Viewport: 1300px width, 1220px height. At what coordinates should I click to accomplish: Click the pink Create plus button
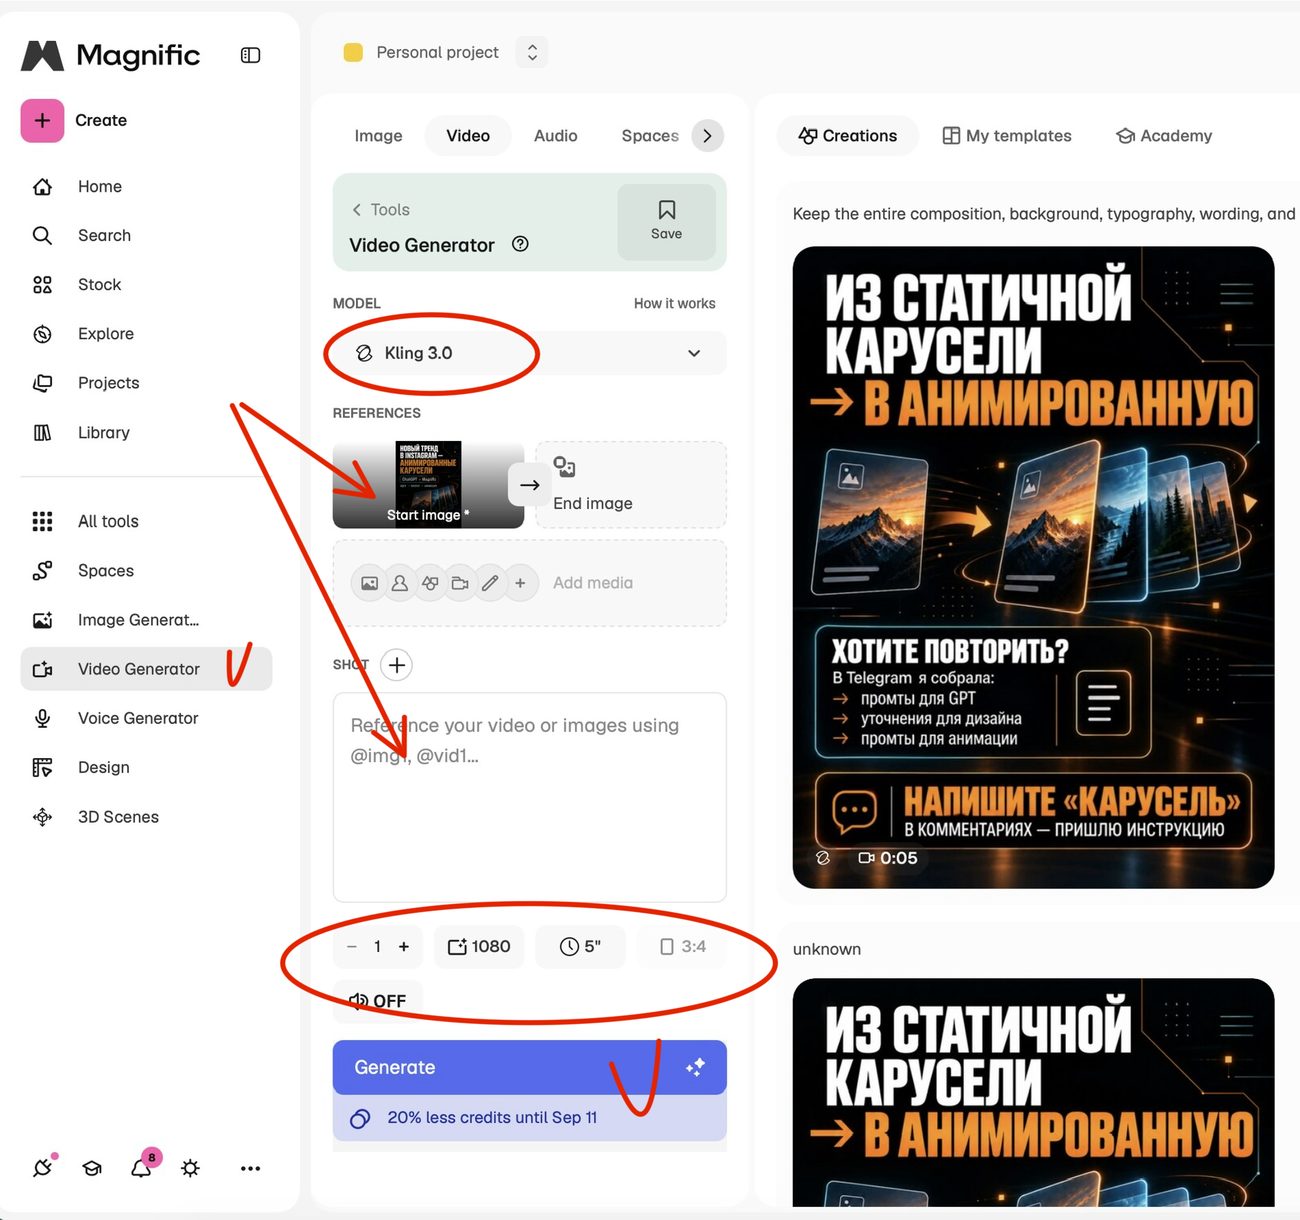coord(42,120)
